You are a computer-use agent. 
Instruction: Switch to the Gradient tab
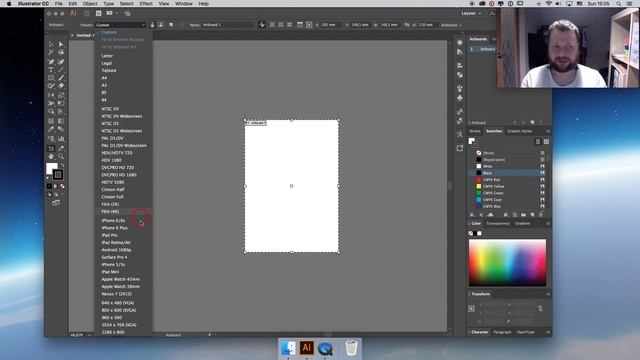coord(522,224)
